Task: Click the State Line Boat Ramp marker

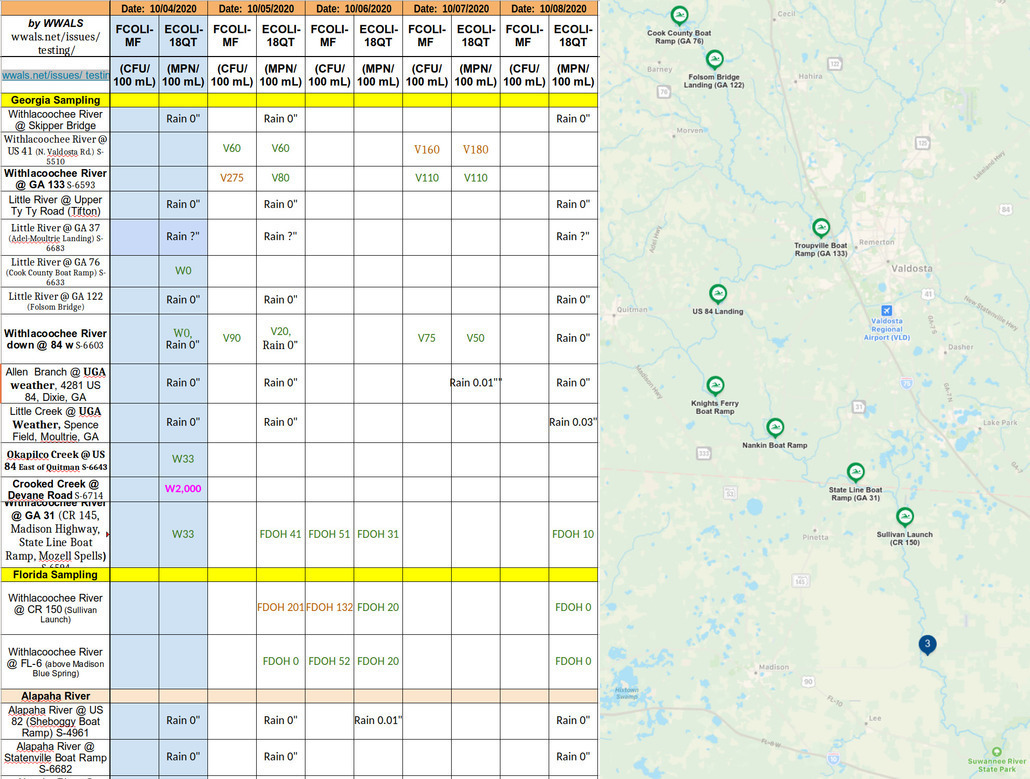Action: 855,472
